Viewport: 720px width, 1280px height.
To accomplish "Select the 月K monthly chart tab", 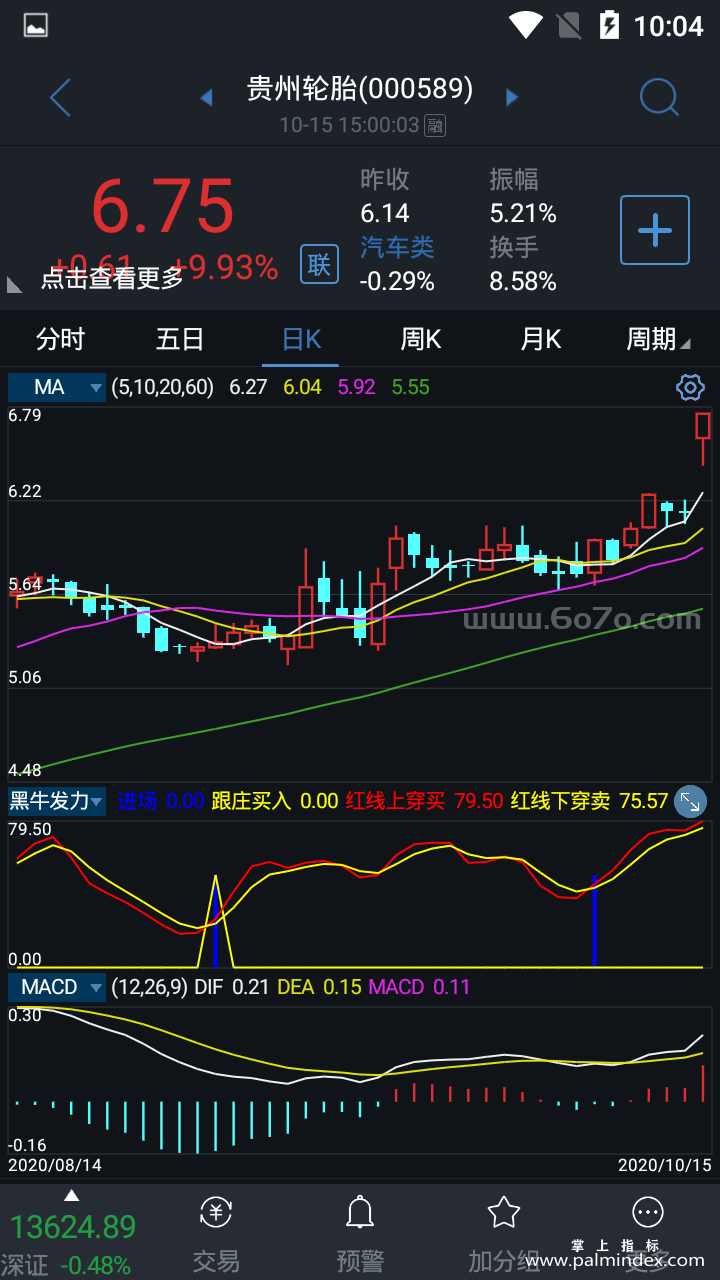I will [541, 339].
